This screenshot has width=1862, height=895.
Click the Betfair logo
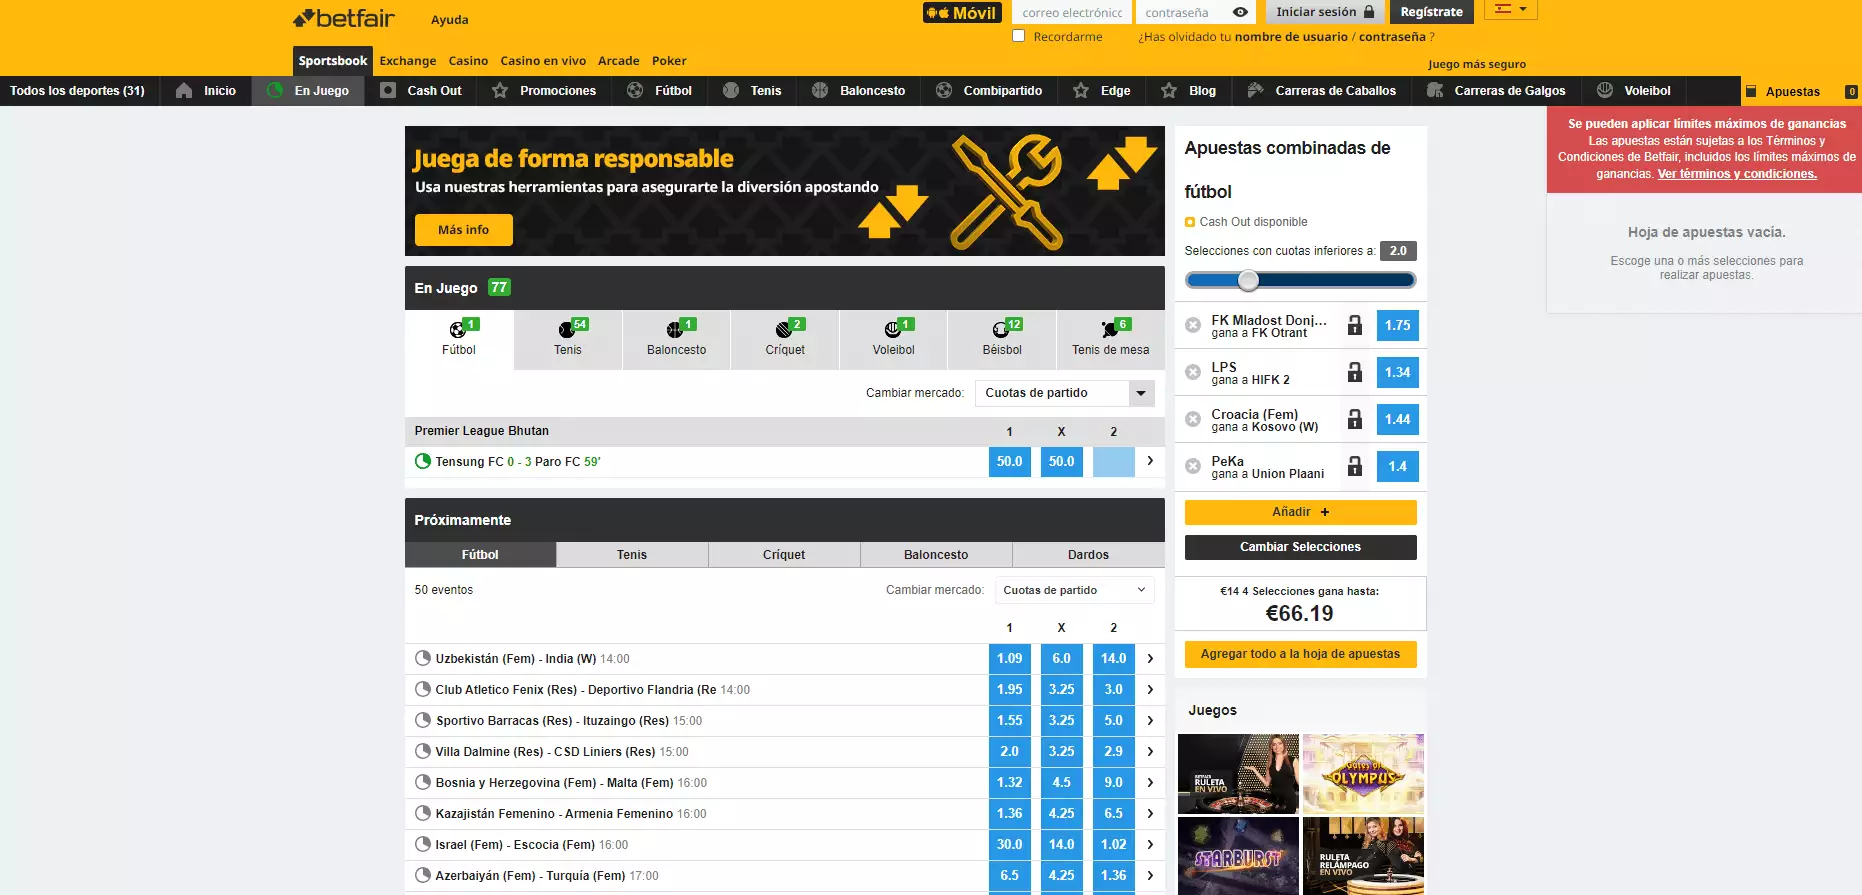pyautogui.click(x=343, y=18)
